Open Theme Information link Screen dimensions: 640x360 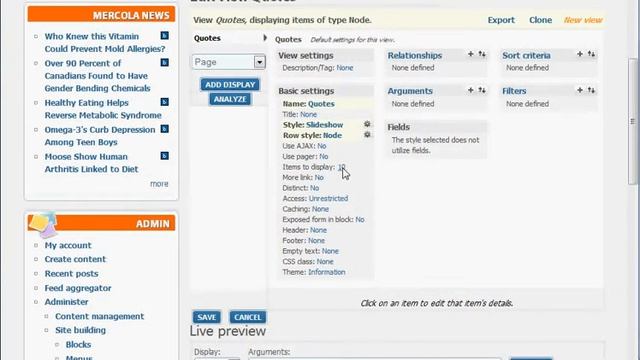tap(327, 272)
